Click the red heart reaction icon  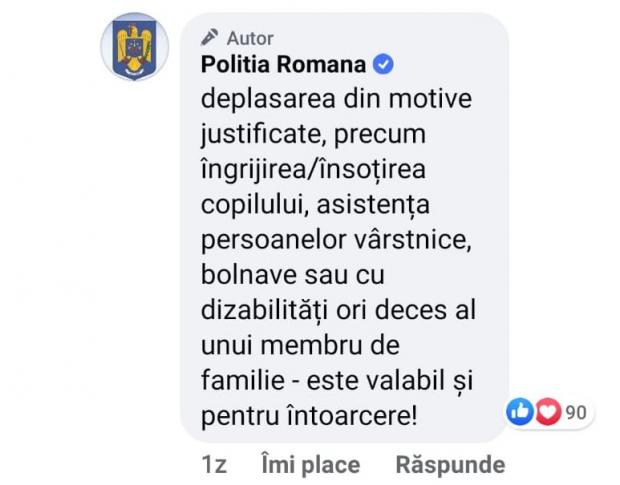pyautogui.click(x=546, y=412)
